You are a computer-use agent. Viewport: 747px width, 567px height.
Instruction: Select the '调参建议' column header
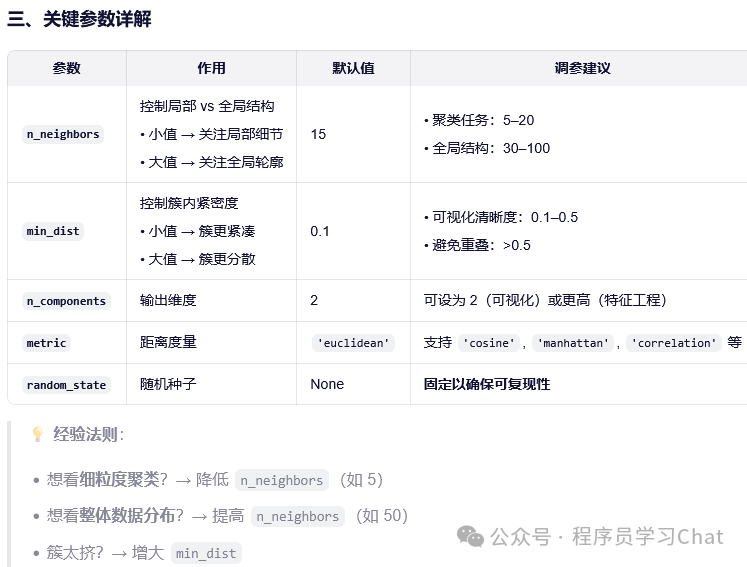(x=582, y=68)
